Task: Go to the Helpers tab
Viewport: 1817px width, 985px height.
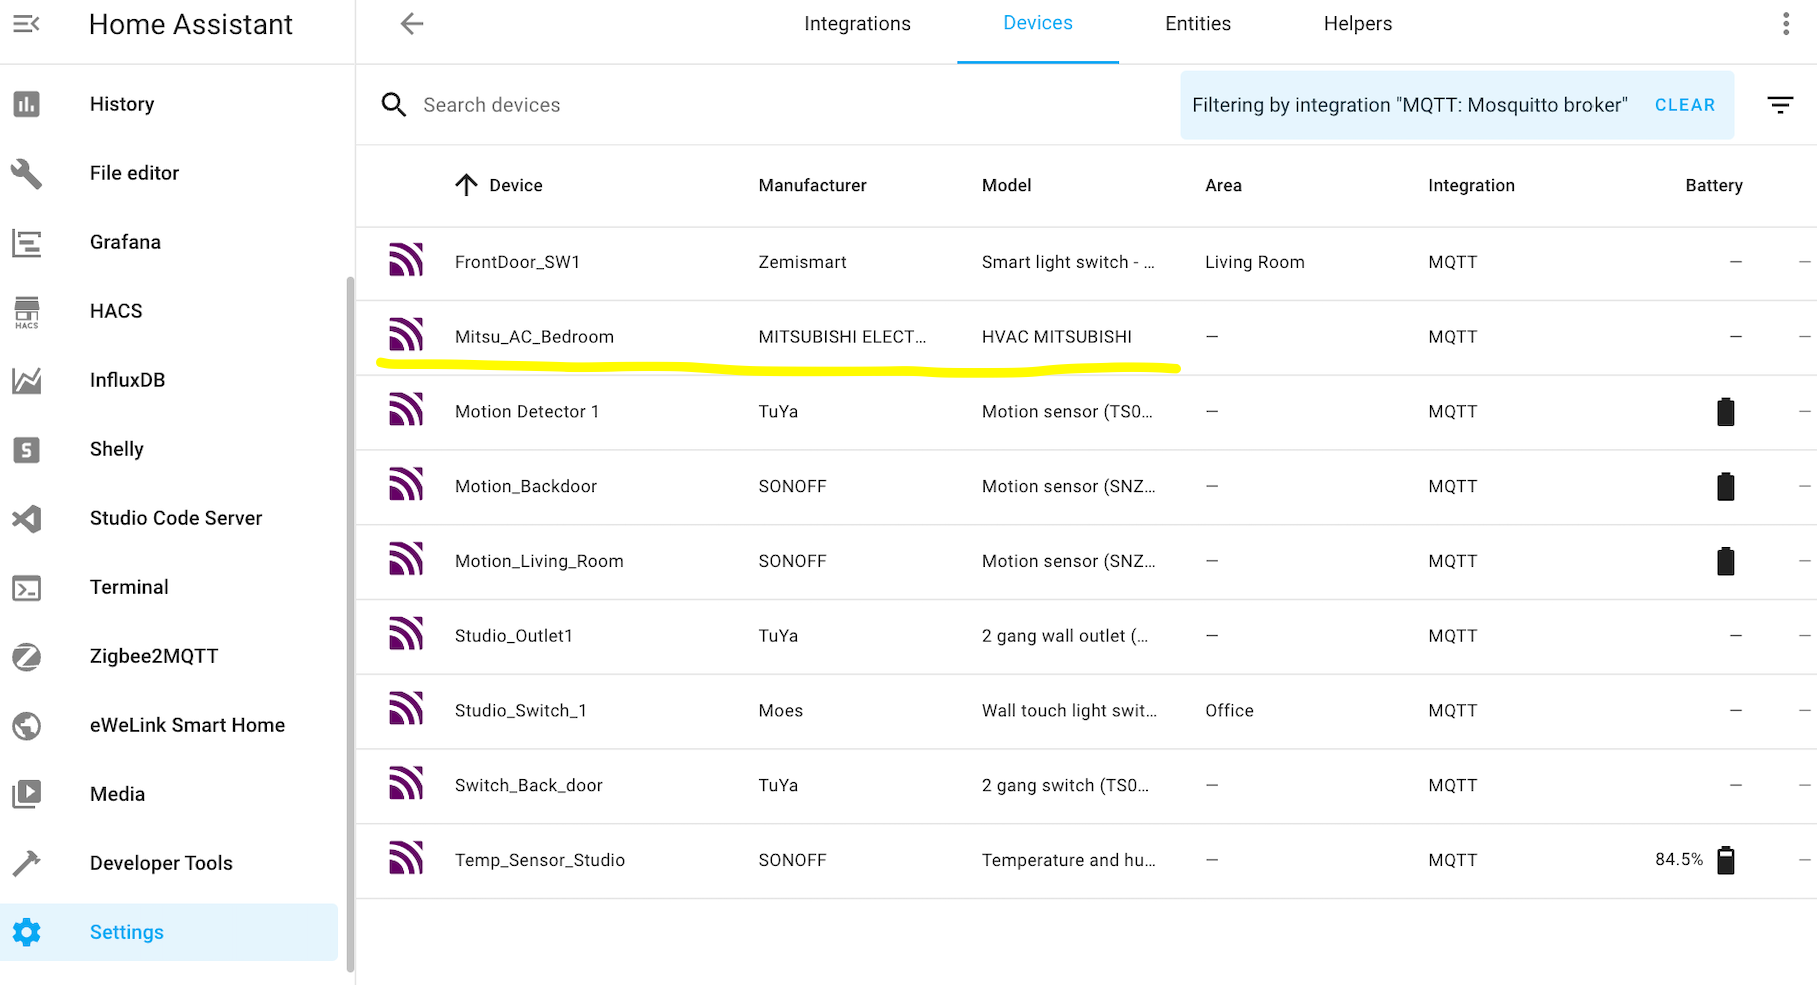Action: (1357, 24)
